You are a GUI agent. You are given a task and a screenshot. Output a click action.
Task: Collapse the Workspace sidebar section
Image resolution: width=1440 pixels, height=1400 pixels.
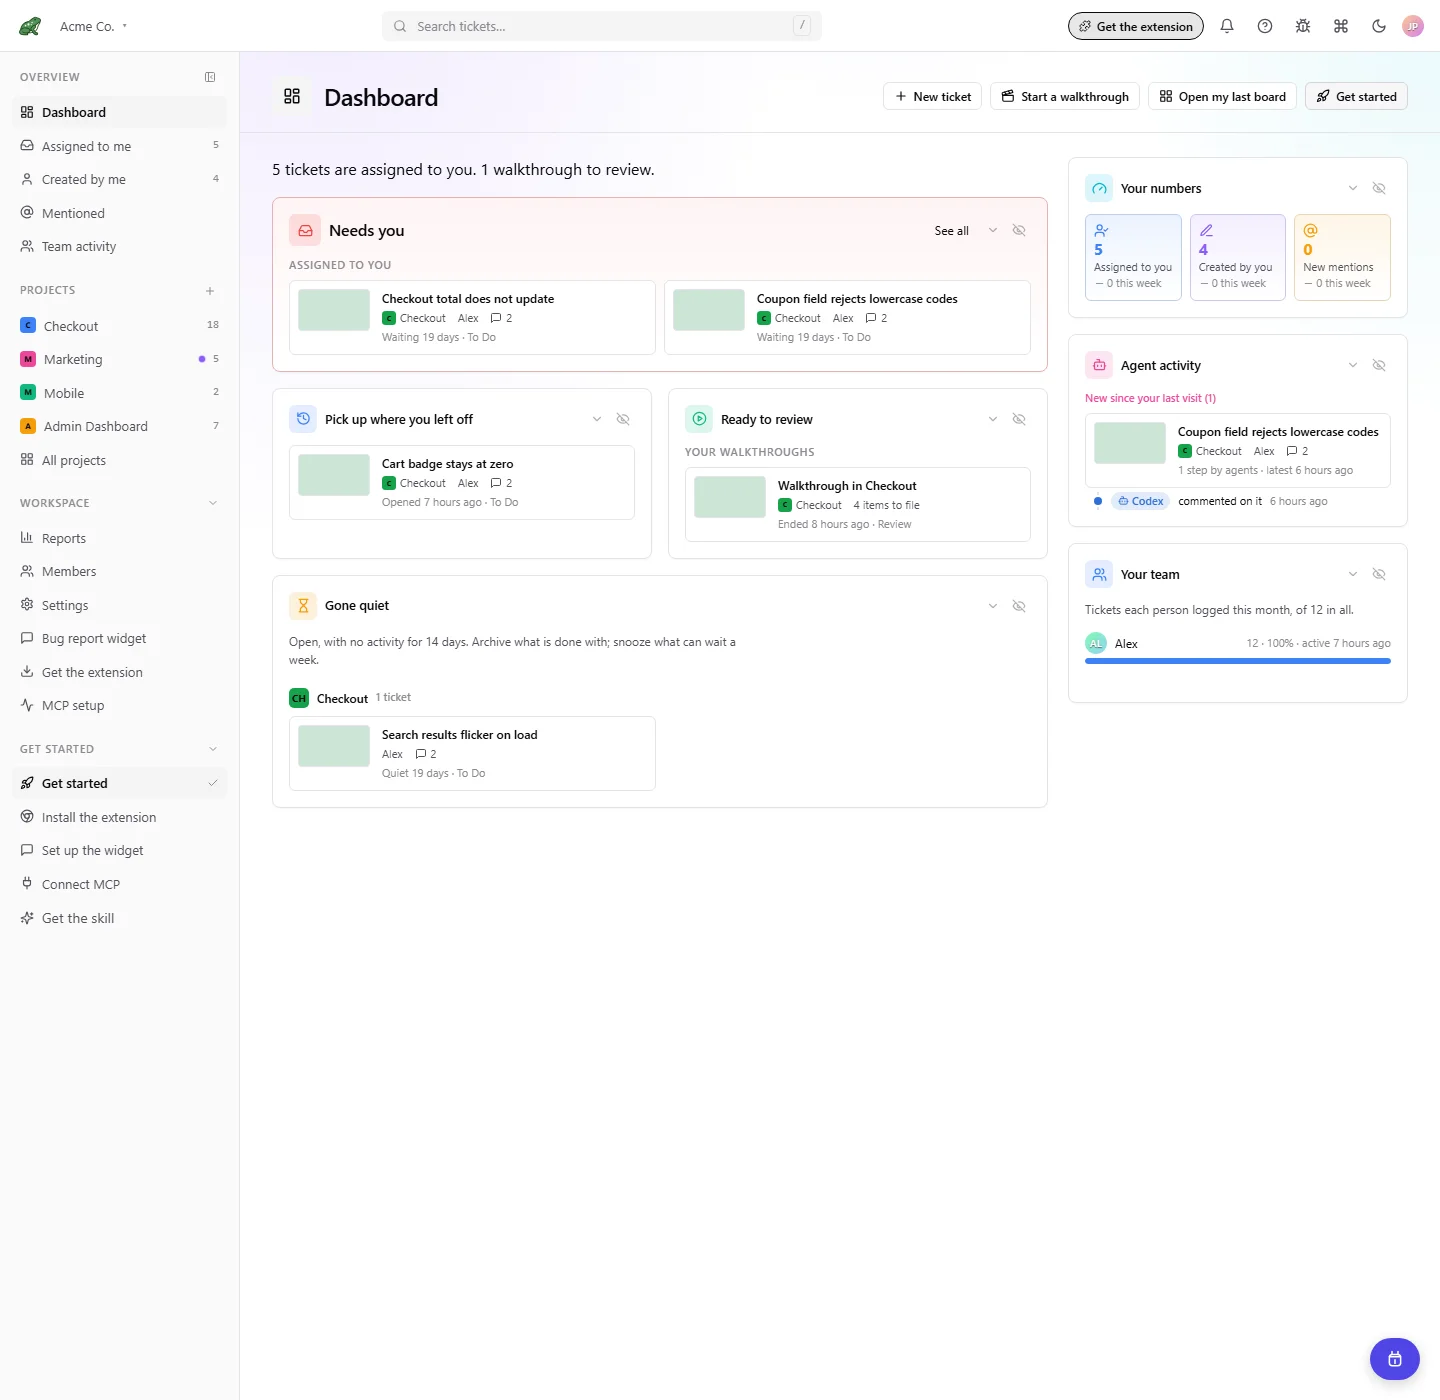(212, 503)
